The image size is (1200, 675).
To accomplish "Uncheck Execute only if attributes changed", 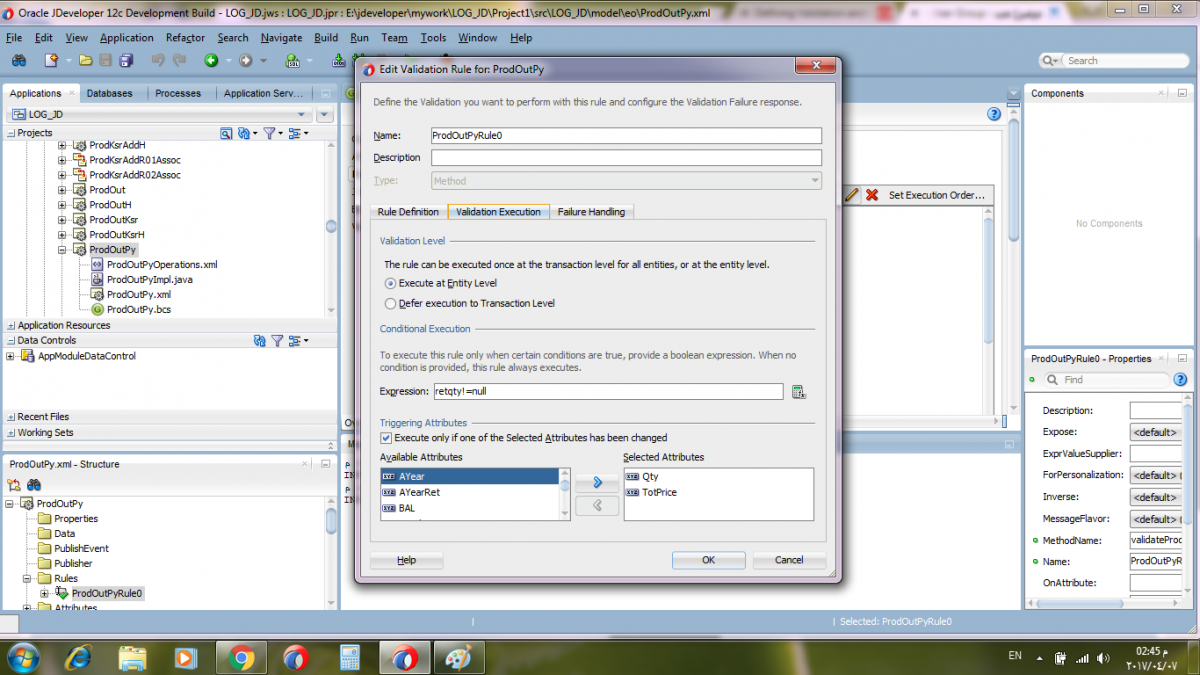I will click(386, 438).
